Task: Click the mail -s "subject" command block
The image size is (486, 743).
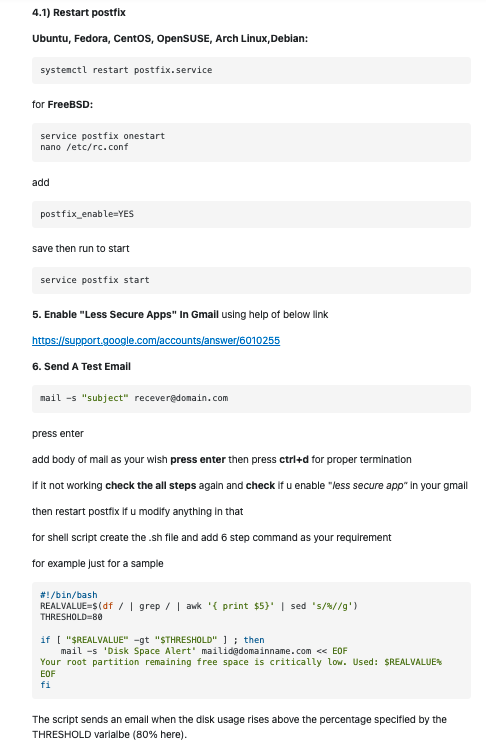Action: pyautogui.click(x=251, y=398)
